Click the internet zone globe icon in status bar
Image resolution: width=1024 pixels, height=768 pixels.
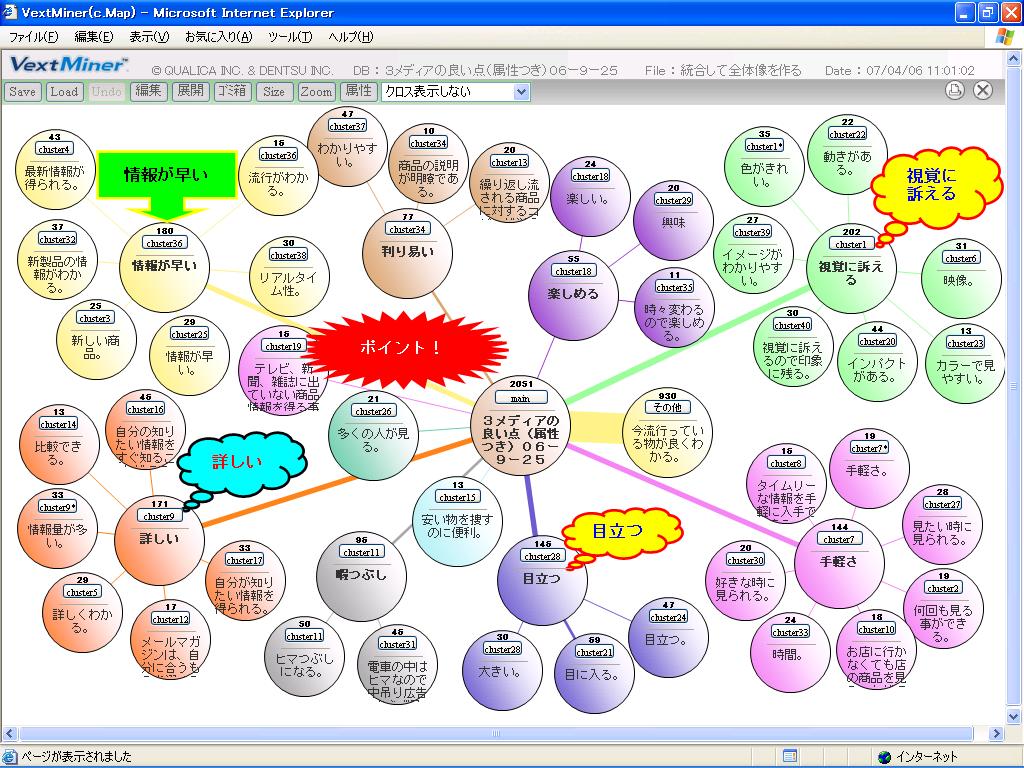(x=884, y=757)
